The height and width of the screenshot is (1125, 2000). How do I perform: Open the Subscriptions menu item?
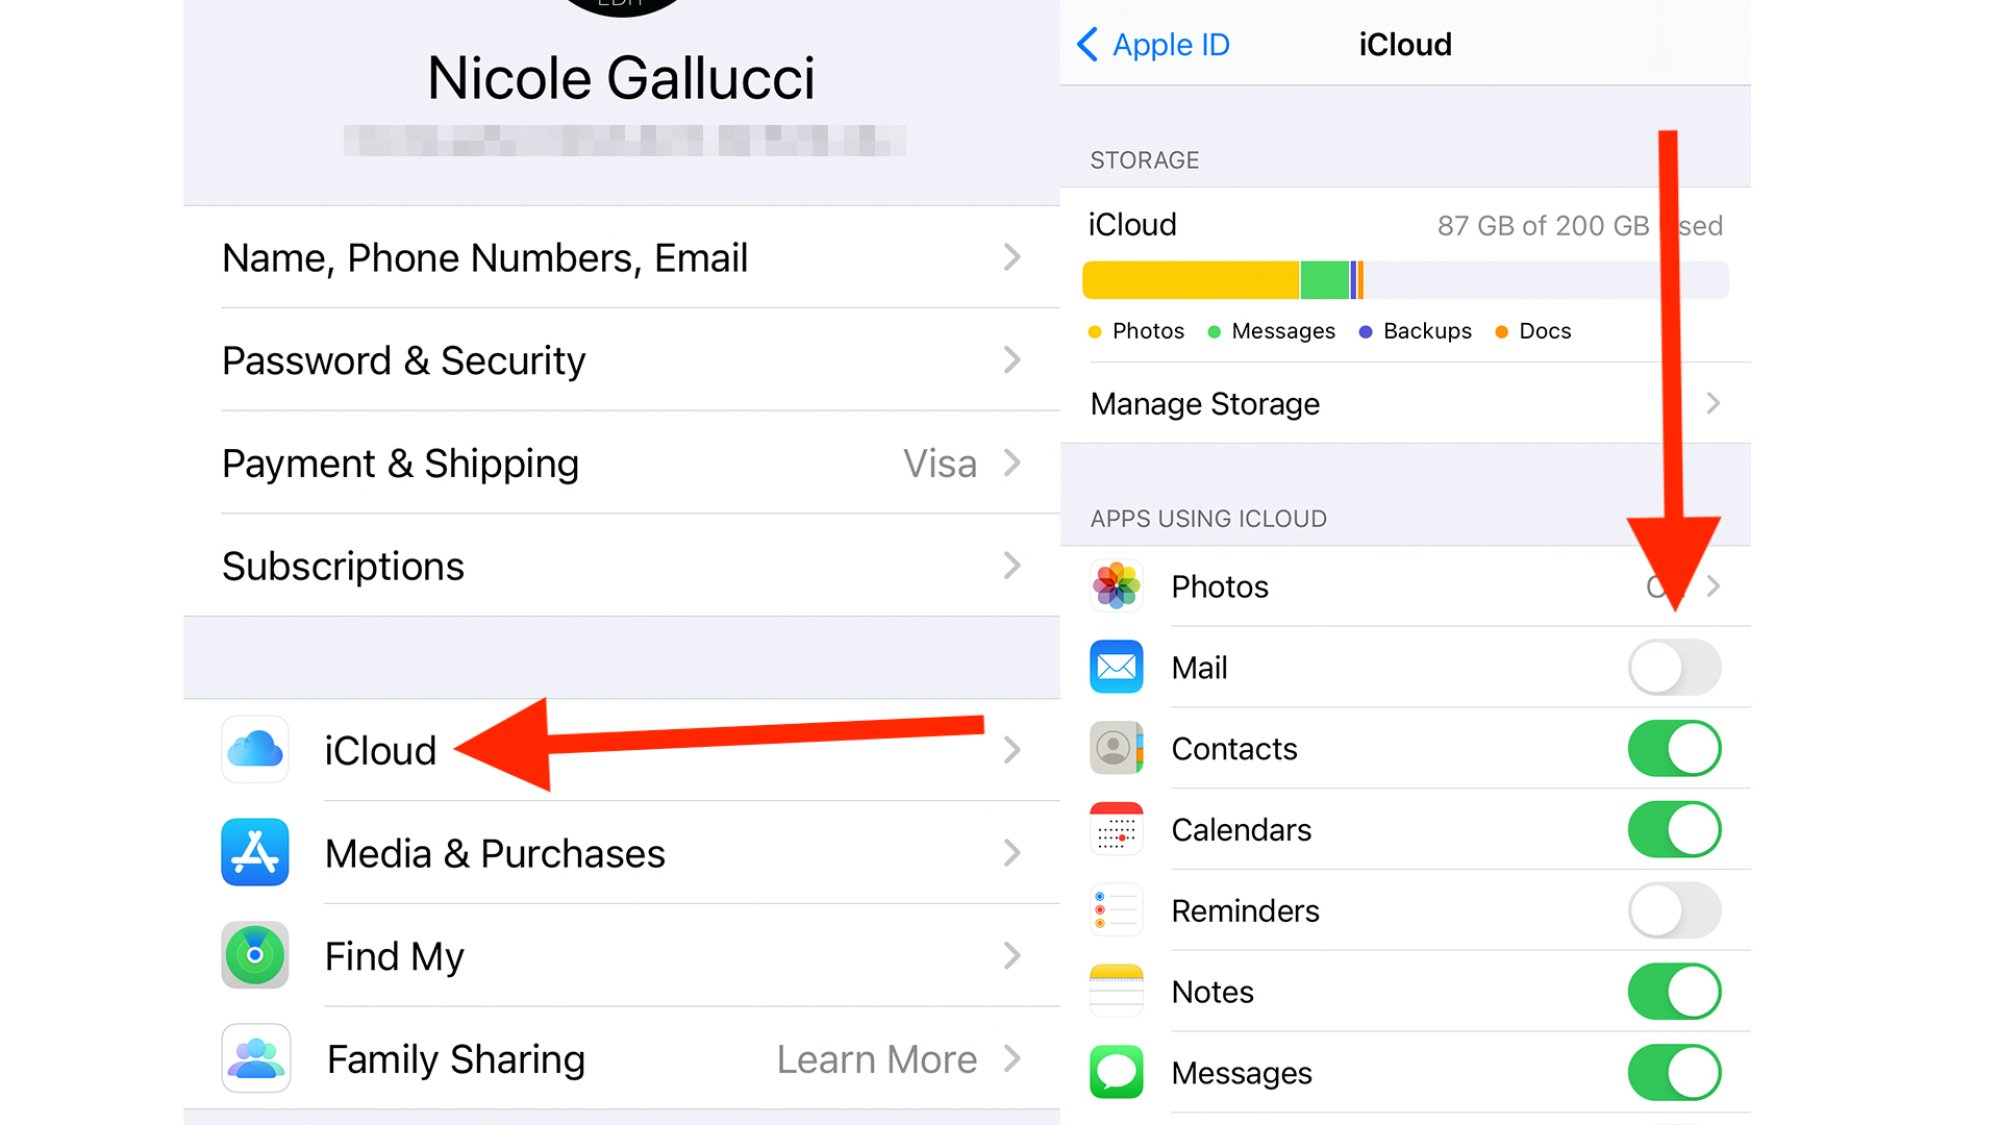(x=621, y=566)
